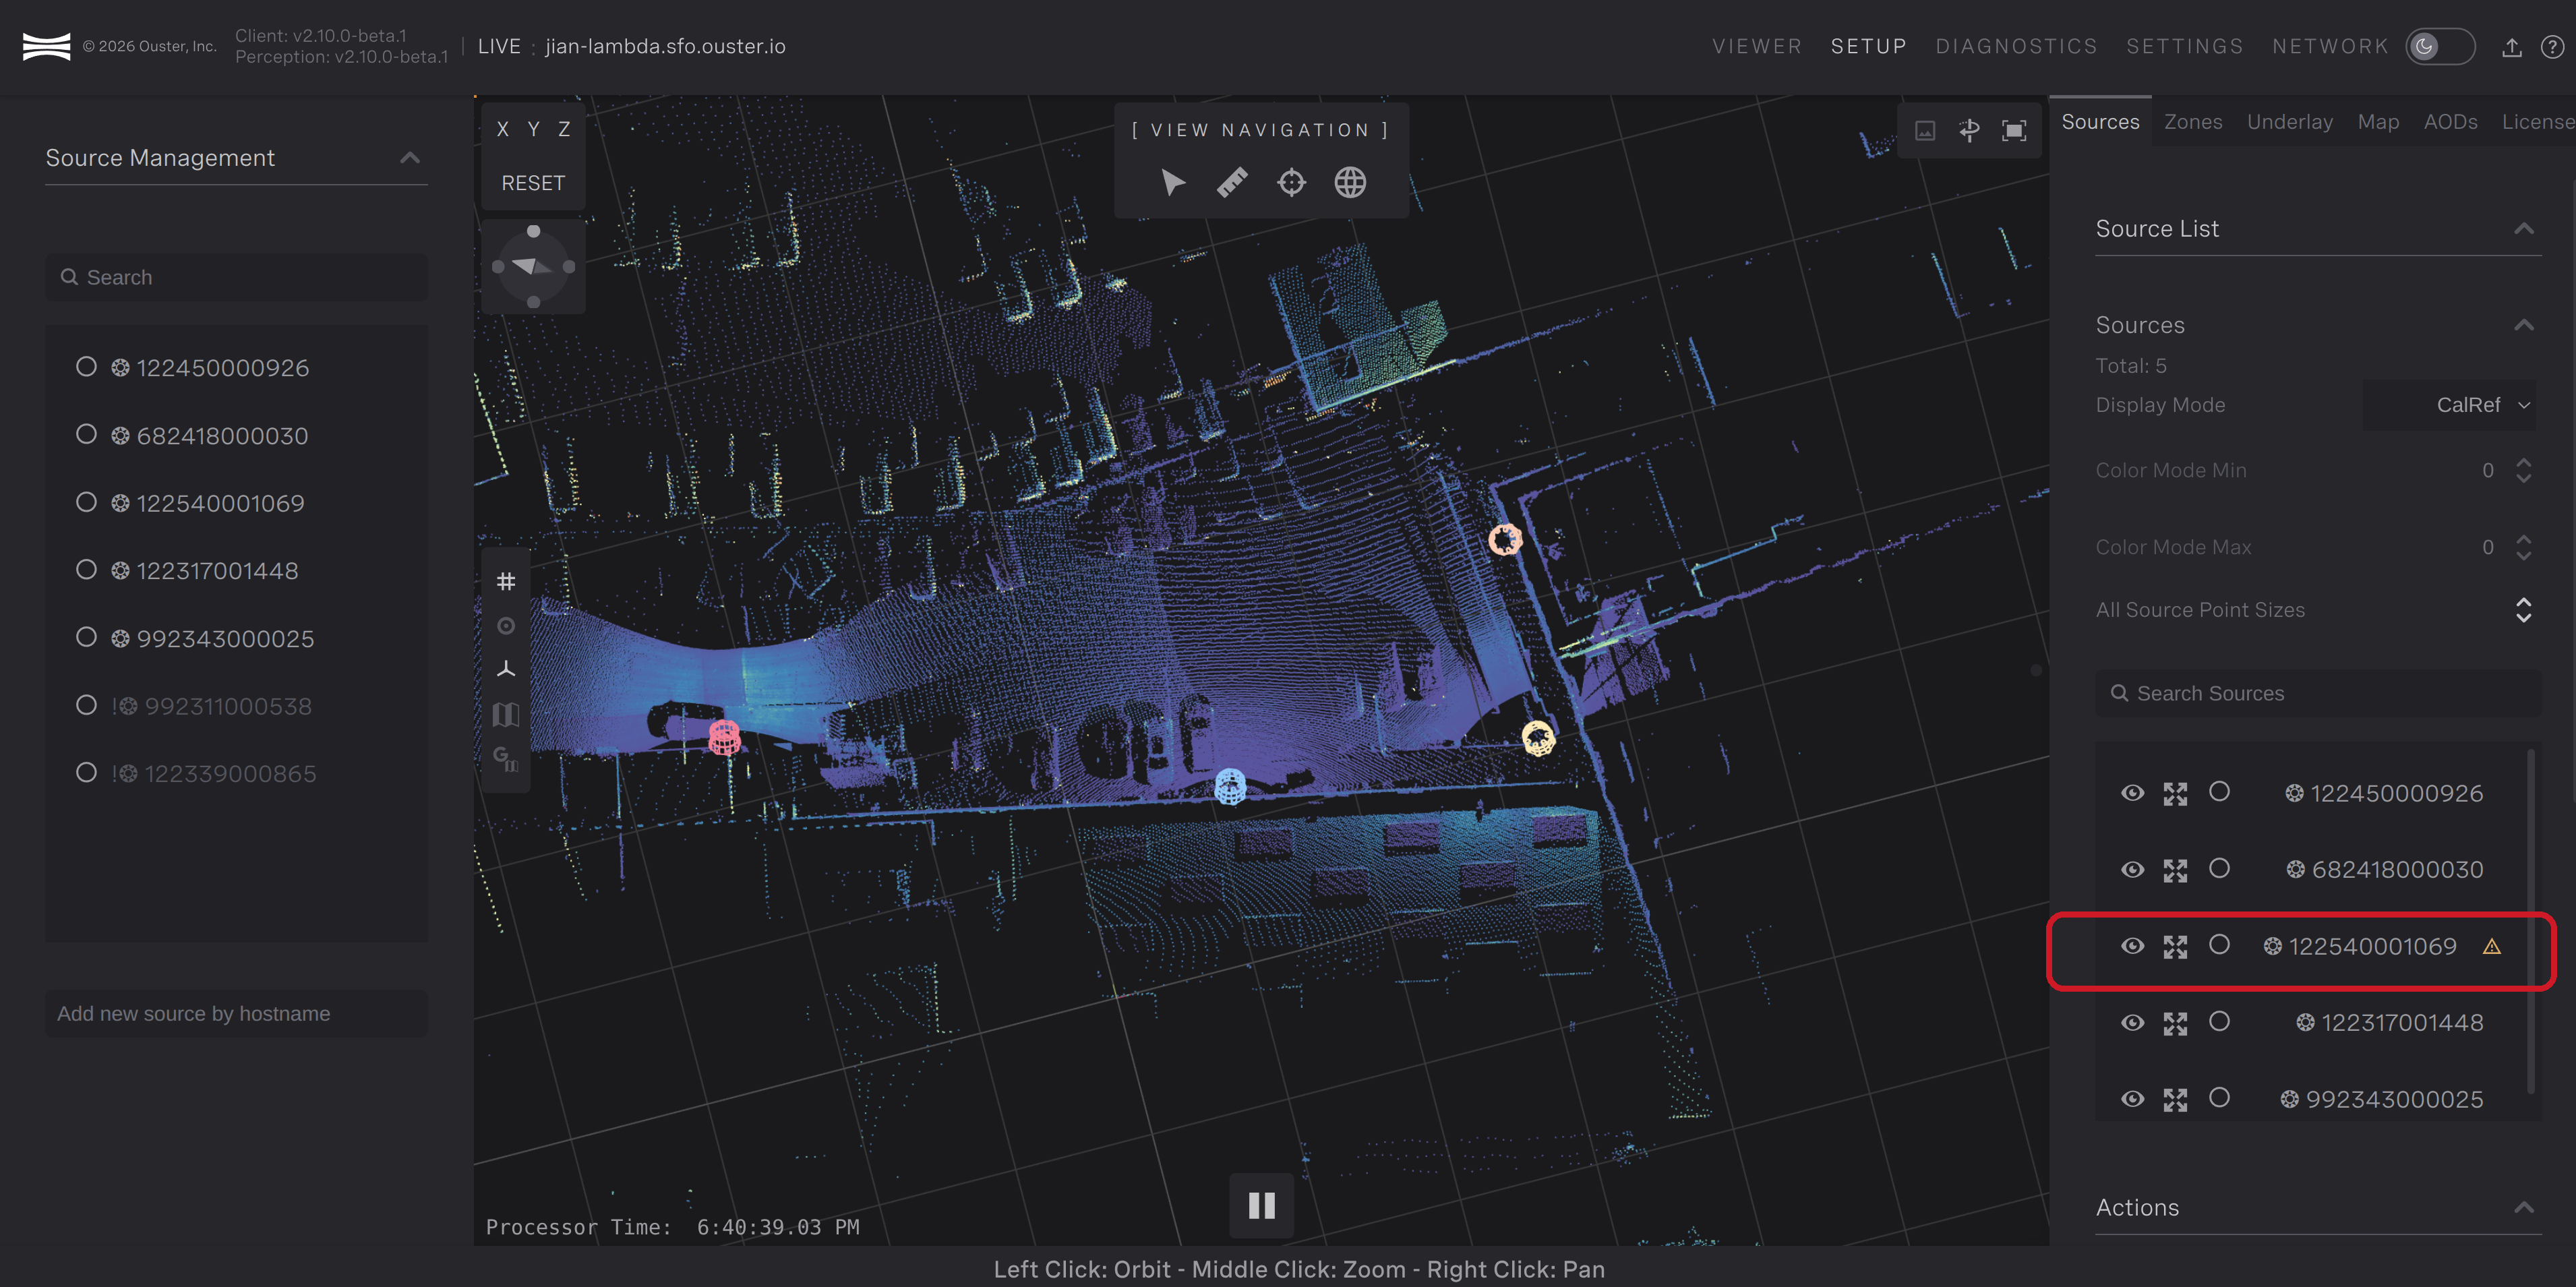Click the Add new source by hostname field
This screenshot has width=2576, height=1287.
click(x=236, y=1013)
